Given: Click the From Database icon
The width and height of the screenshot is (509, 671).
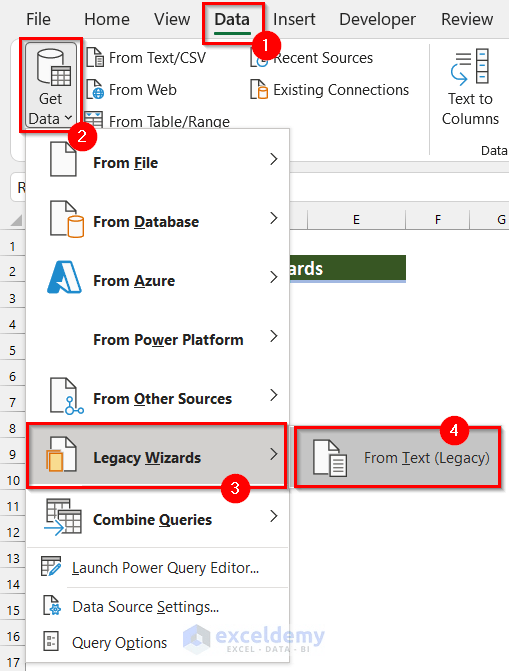Looking at the screenshot, I should [x=66, y=219].
